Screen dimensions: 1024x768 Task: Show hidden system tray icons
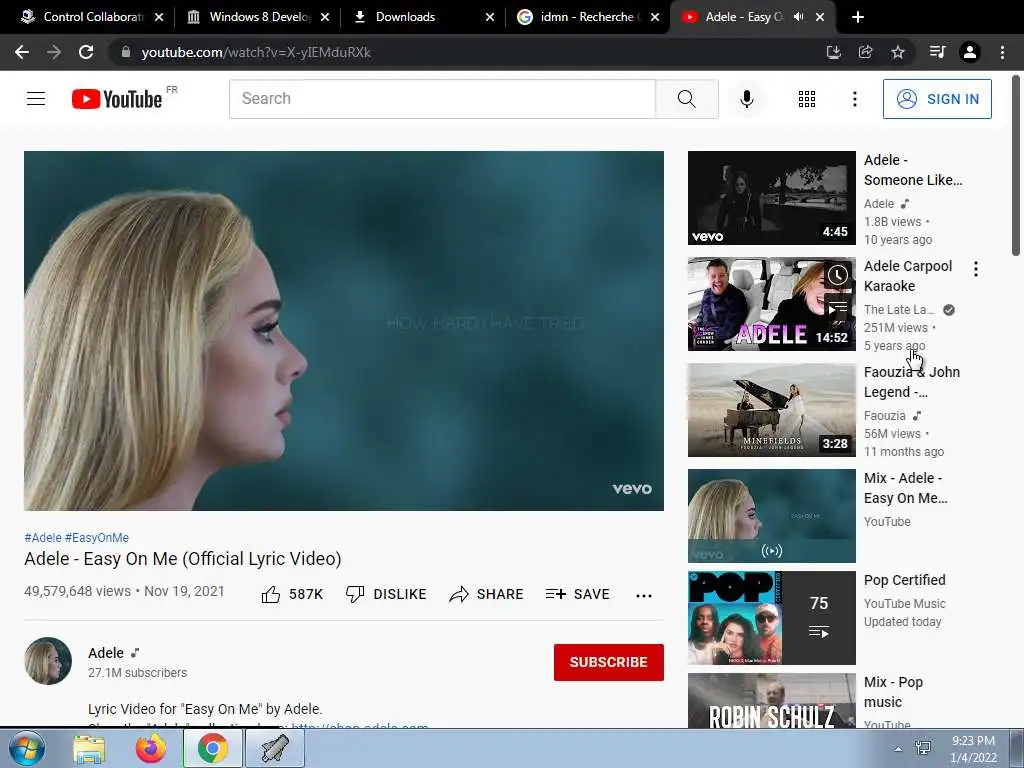click(x=898, y=749)
